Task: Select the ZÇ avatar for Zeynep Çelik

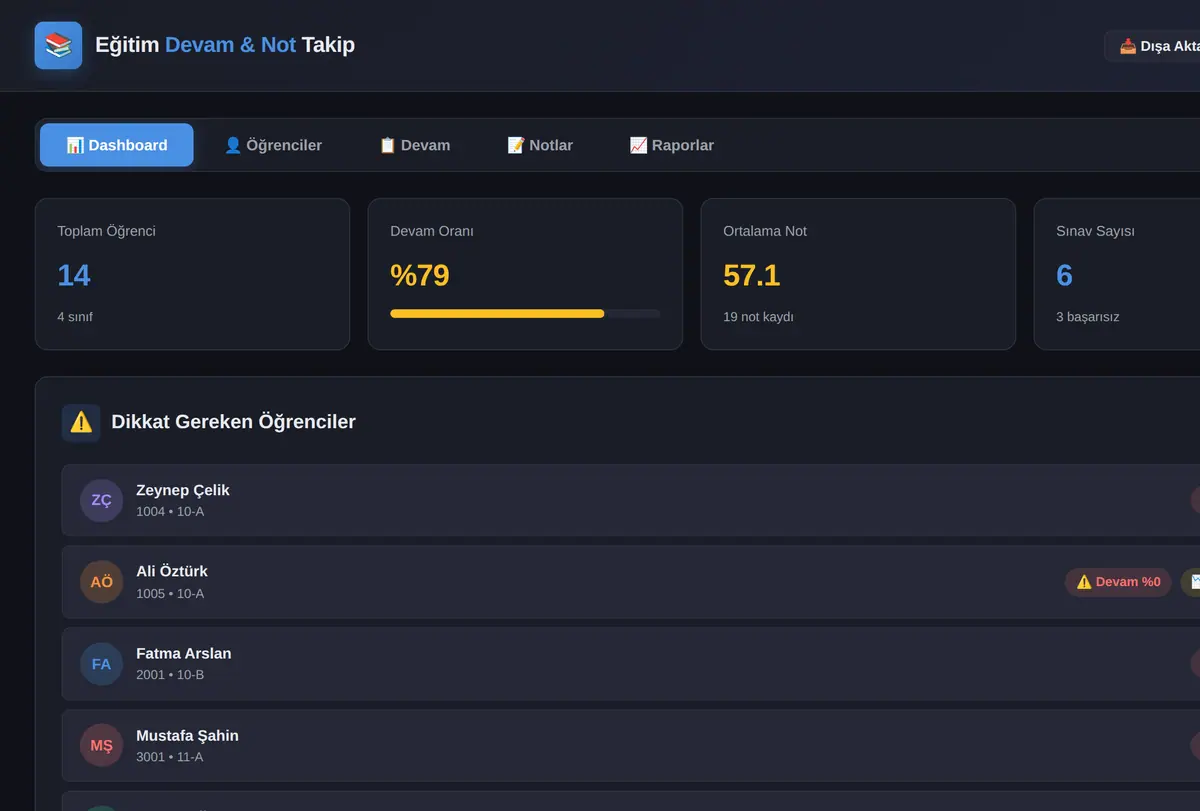Action: click(x=101, y=500)
